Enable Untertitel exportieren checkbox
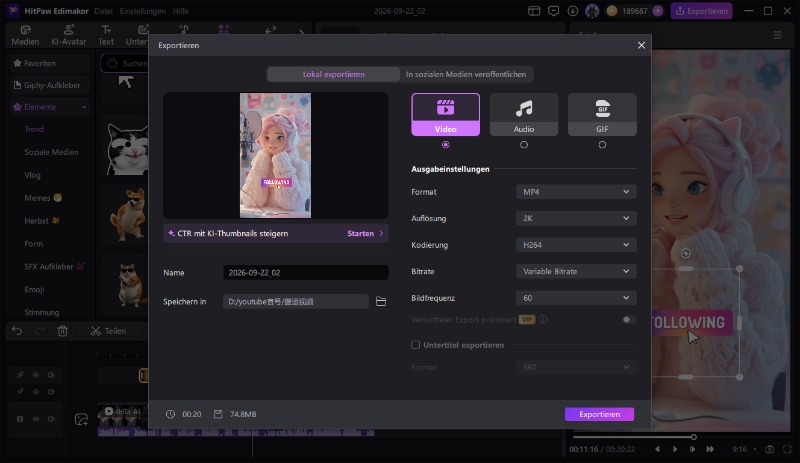Image resolution: width=800 pixels, height=463 pixels. (x=415, y=345)
